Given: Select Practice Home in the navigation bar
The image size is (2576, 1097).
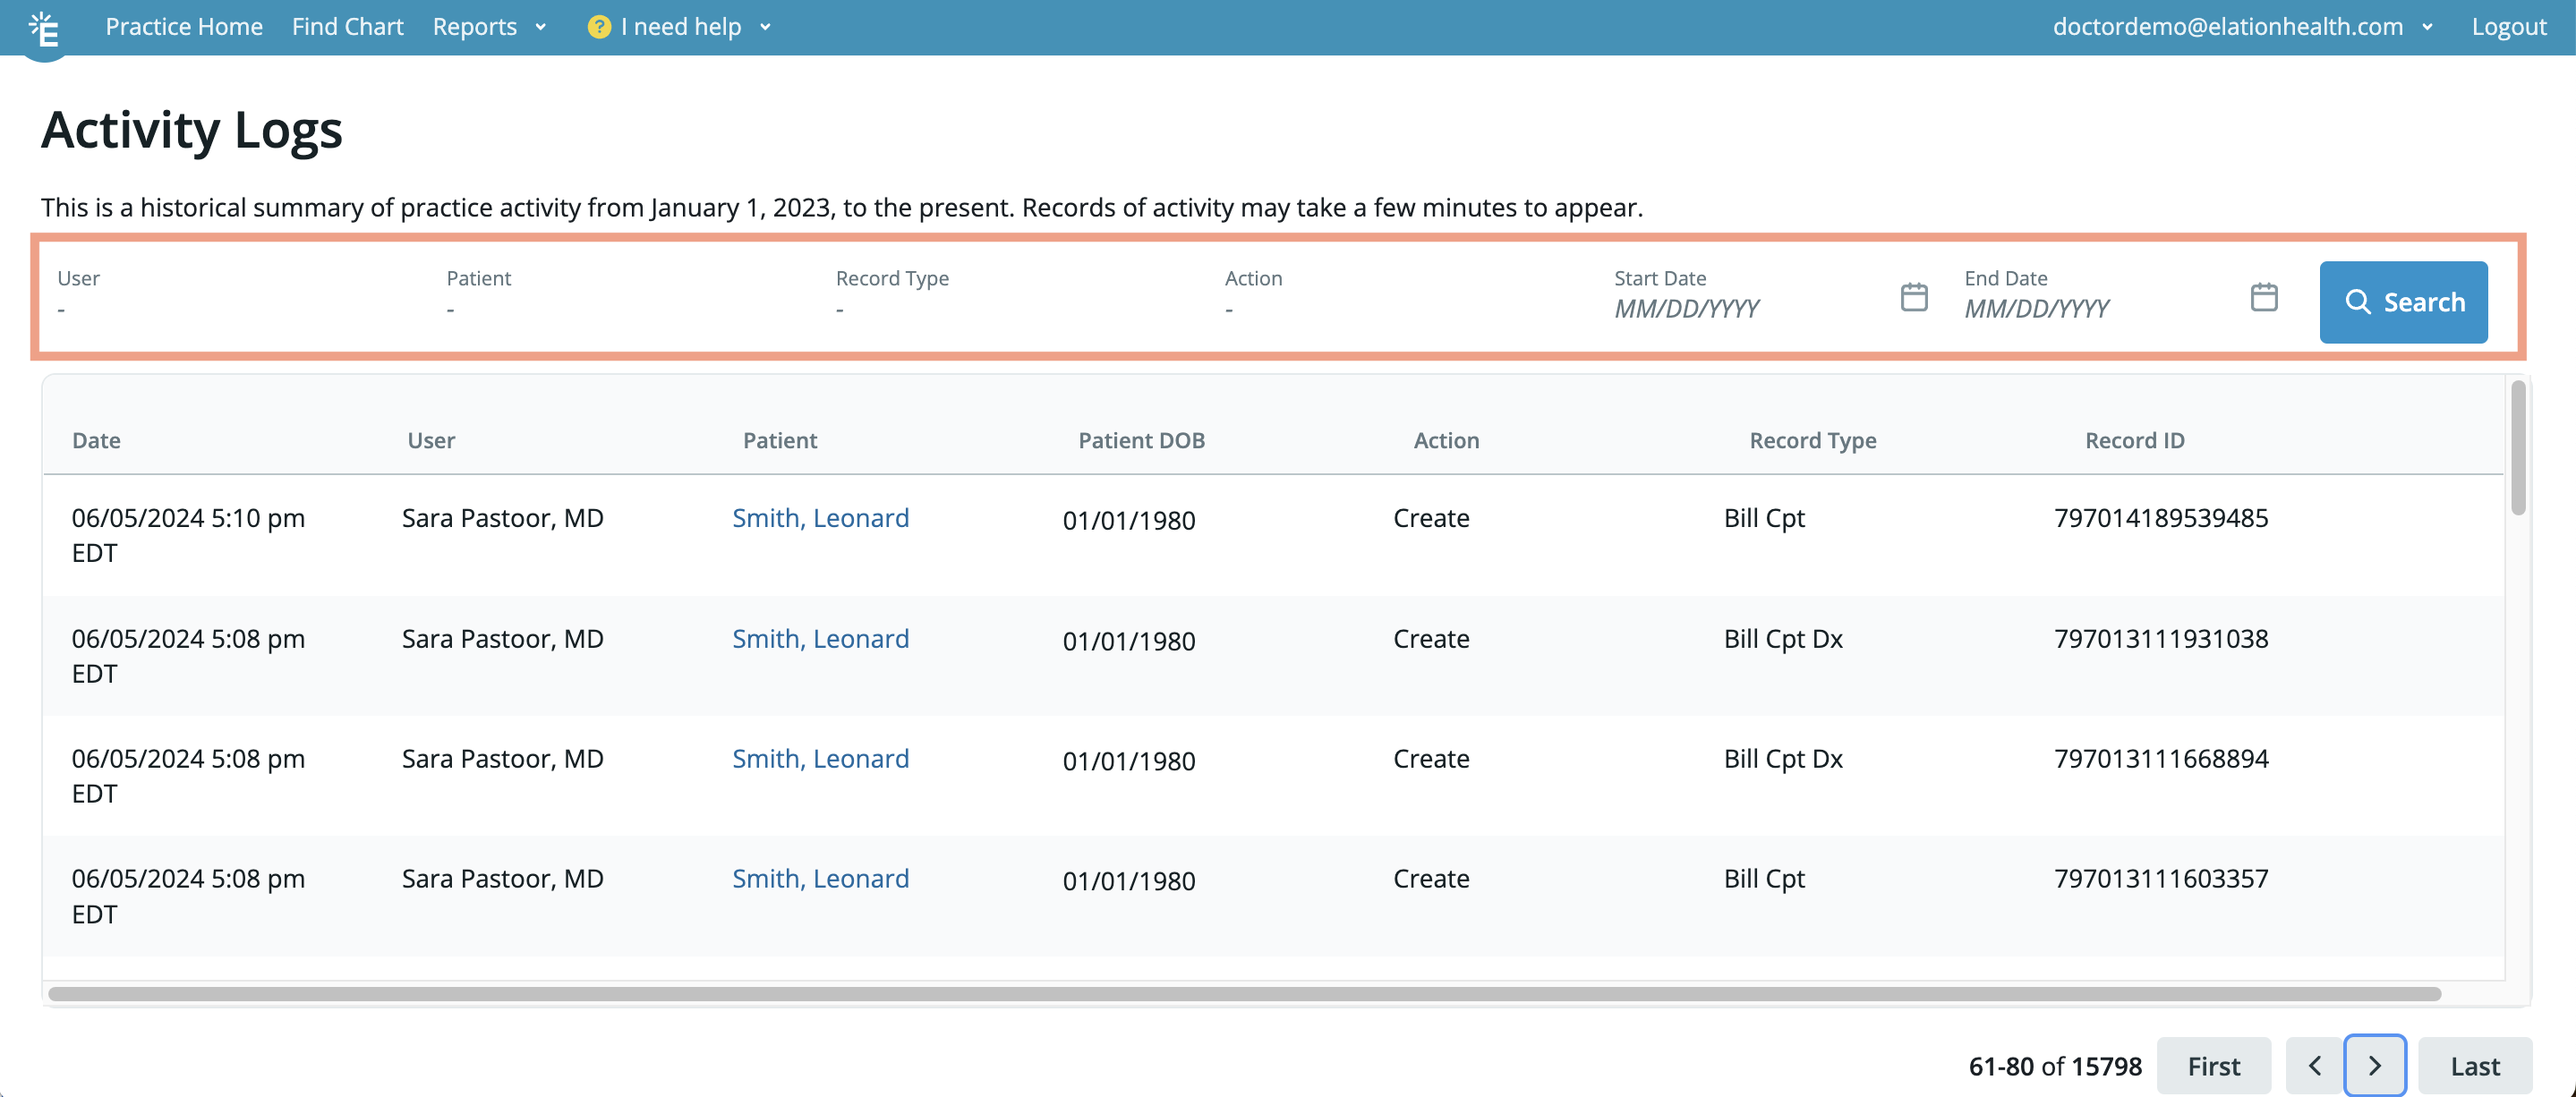Looking at the screenshot, I should coord(184,27).
